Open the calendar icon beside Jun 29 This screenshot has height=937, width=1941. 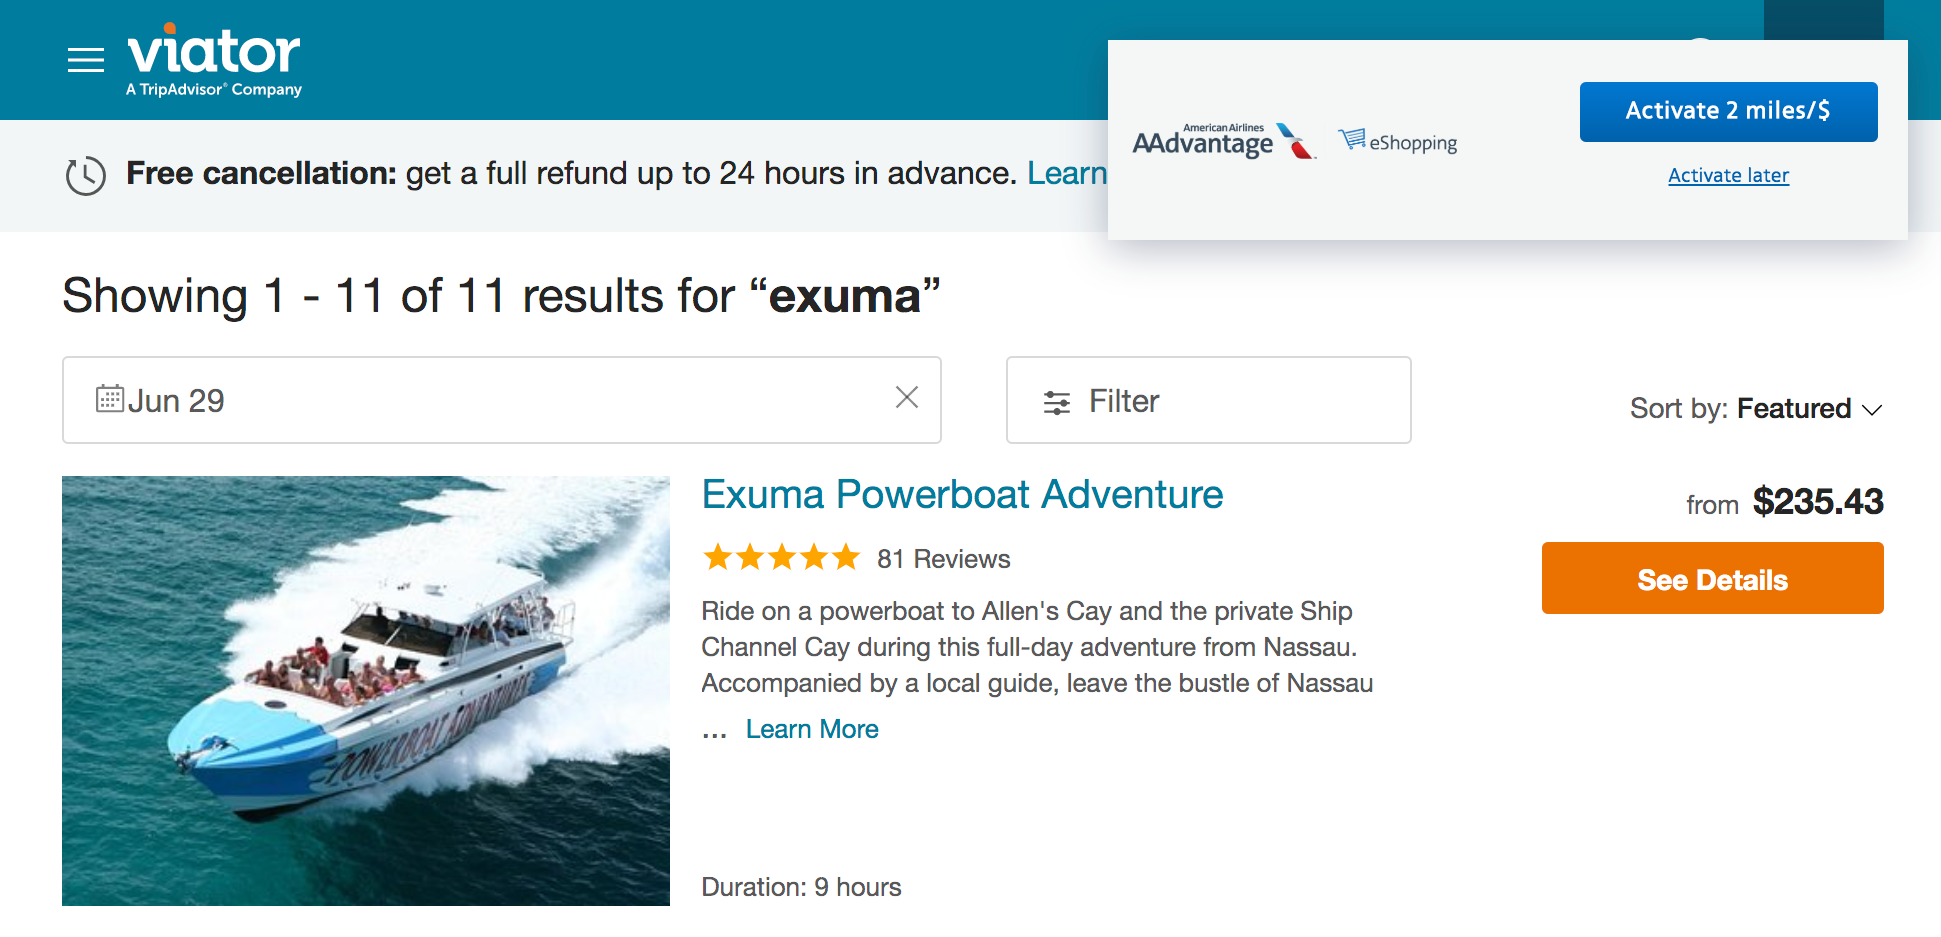pos(109,399)
